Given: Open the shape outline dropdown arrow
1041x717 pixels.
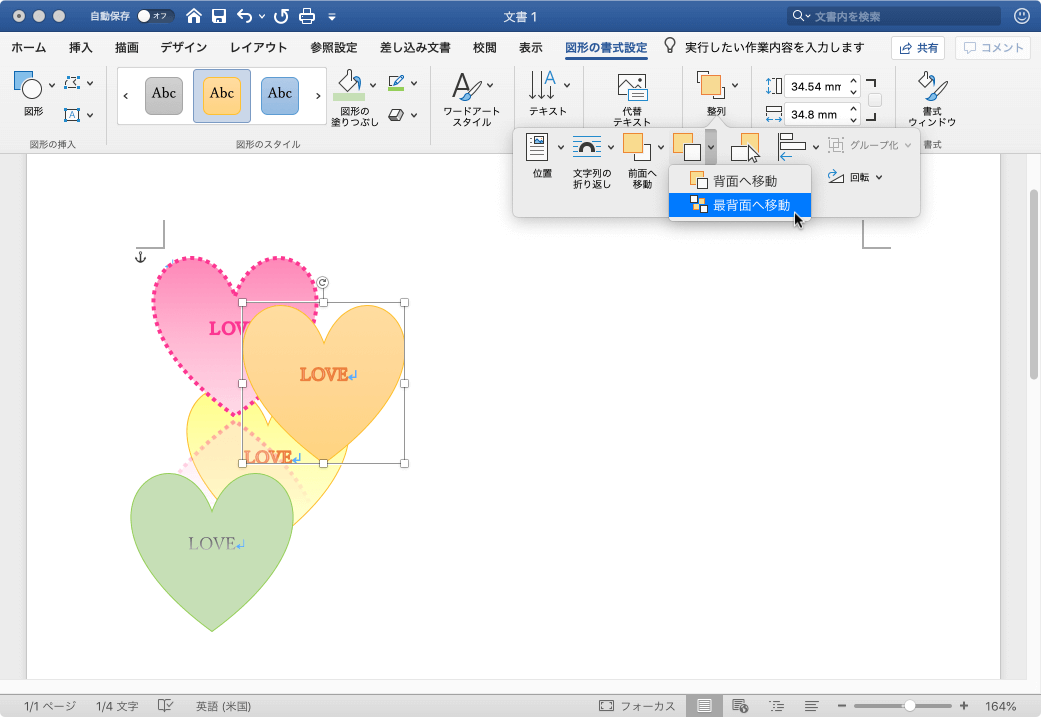Looking at the screenshot, I should point(414,83).
